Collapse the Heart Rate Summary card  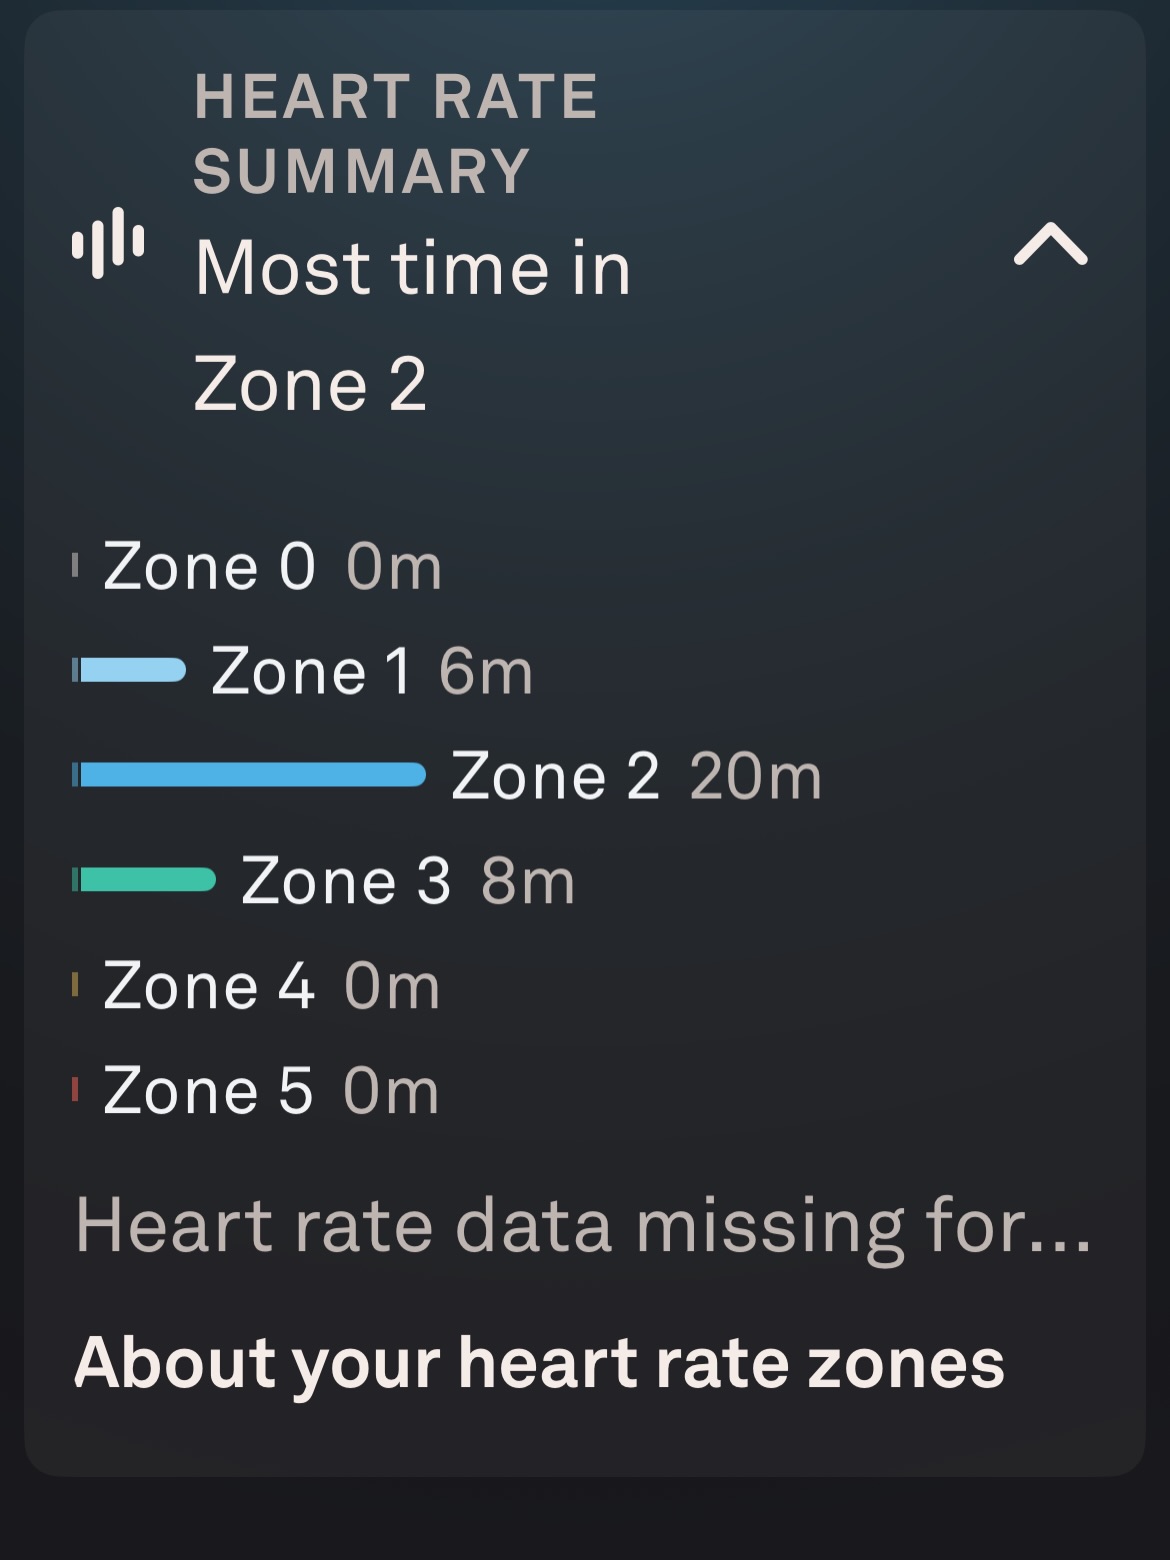click(x=1050, y=244)
